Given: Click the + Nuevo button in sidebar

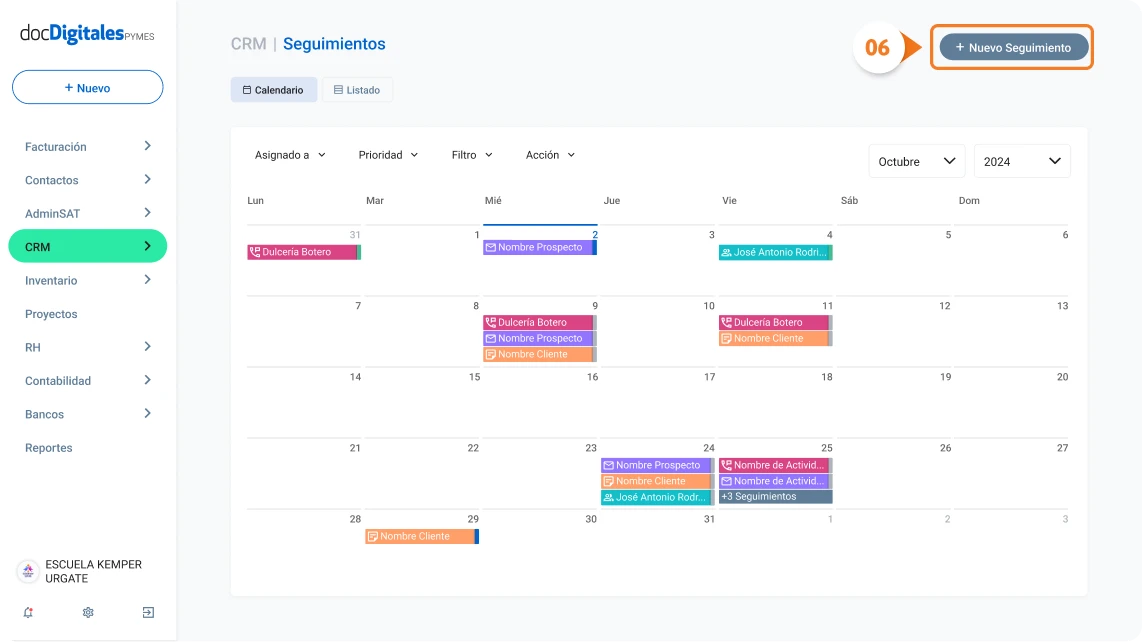Looking at the screenshot, I should 87,87.
